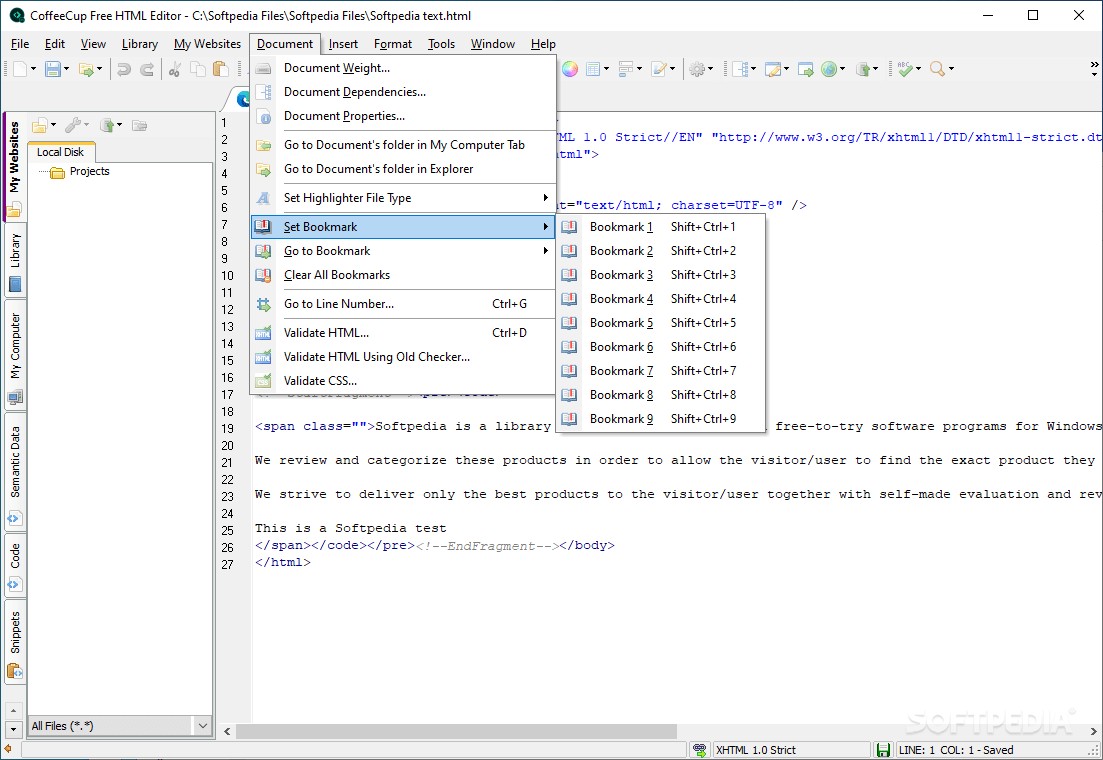This screenshot has width=1103, height=760.
Task: Select the Local Disk tab
Action: point(60,152)
